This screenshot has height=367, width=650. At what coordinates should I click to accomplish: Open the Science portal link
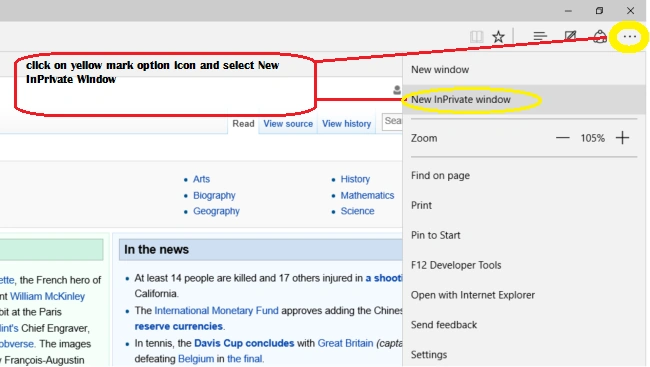(x=357, y=211)
